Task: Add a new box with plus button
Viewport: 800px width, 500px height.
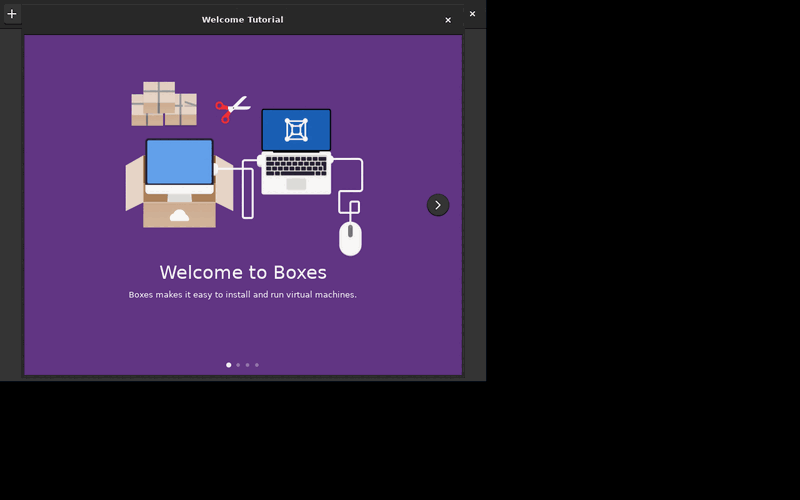Action: click(x=12, y=14)
